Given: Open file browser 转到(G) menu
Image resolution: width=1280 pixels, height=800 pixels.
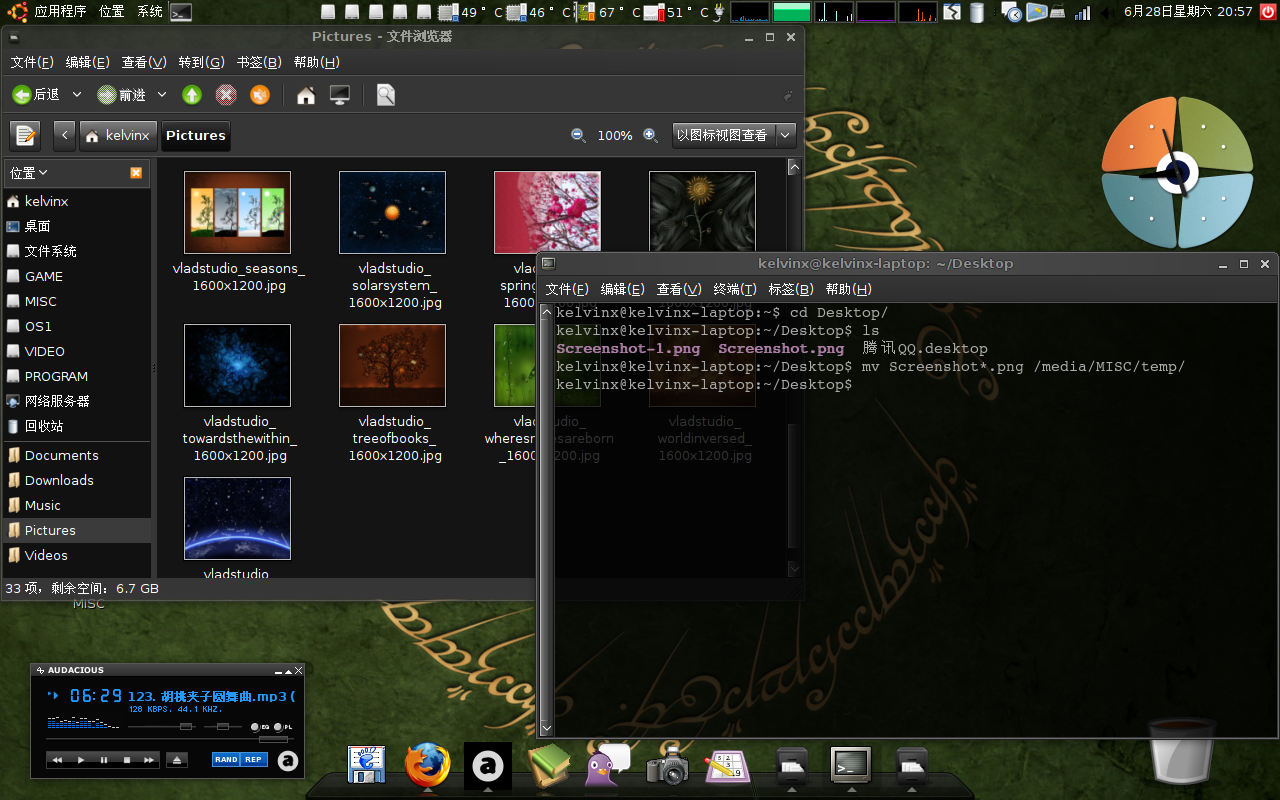Looking at the screenshot, I should (201, 62).
